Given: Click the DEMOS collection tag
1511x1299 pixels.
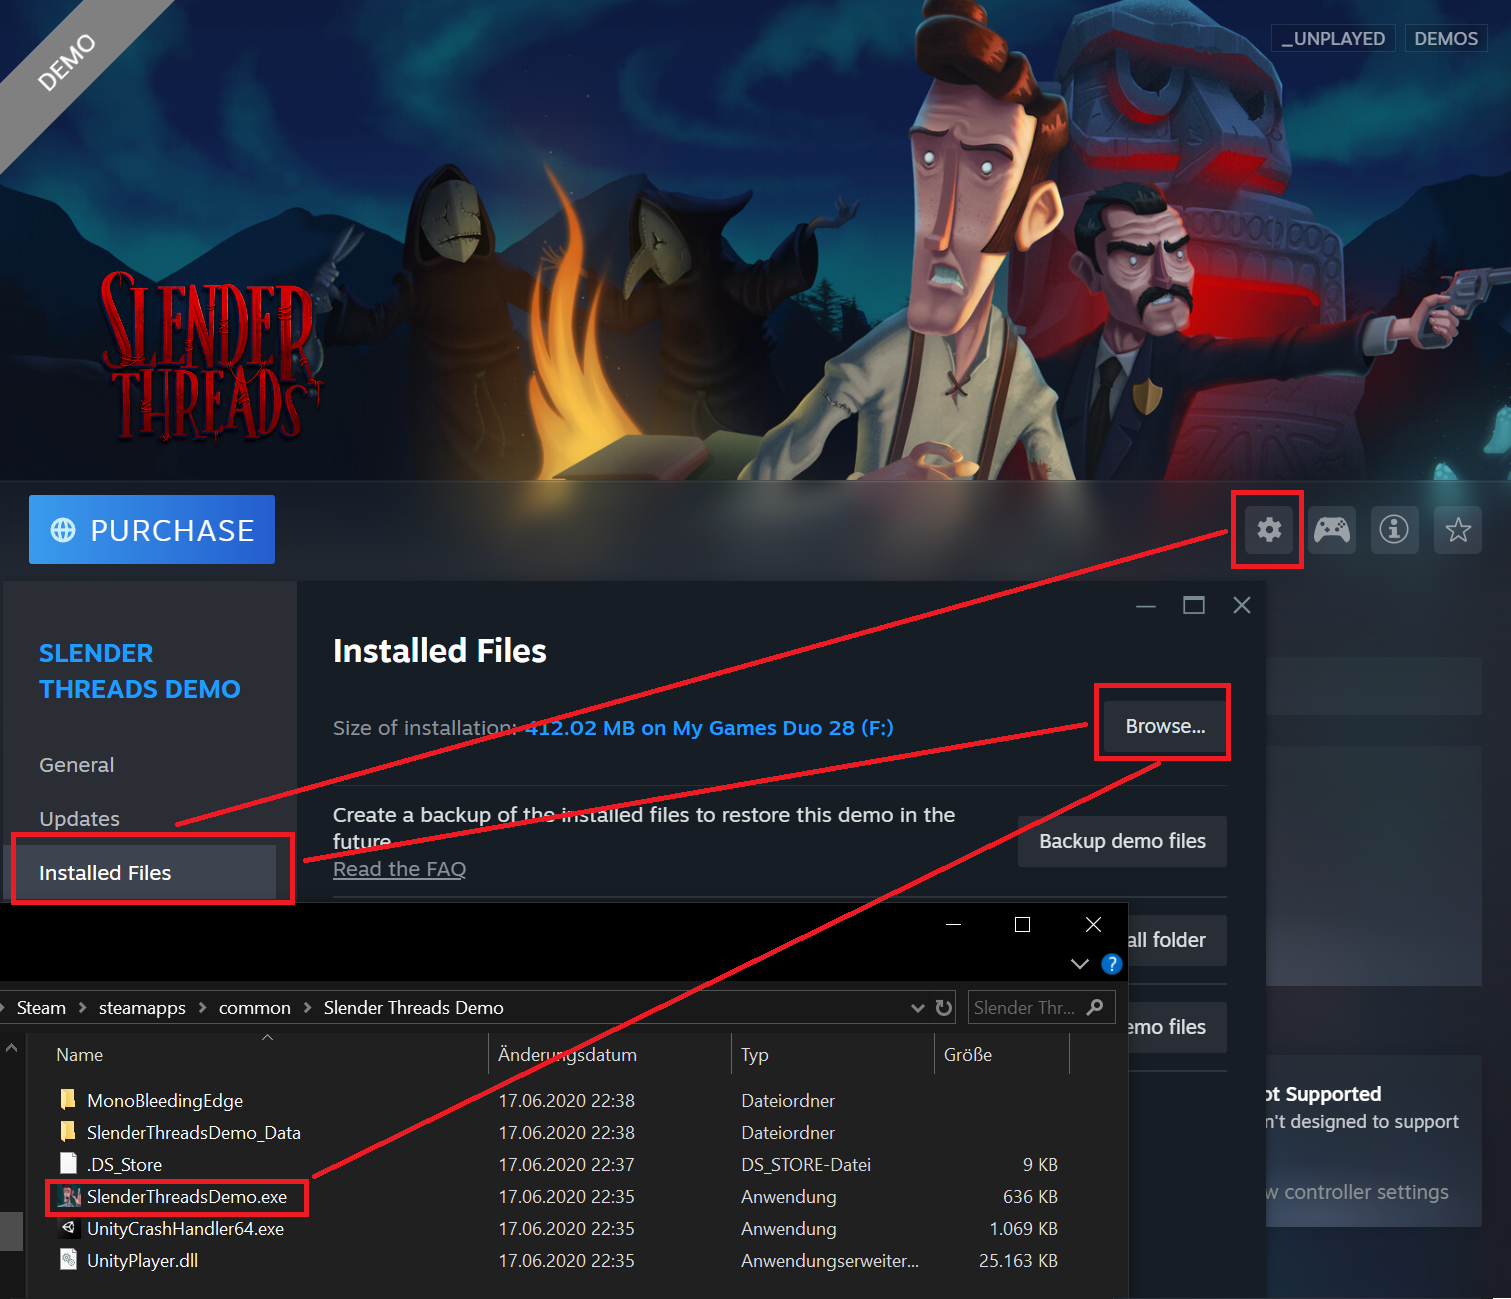Looking at the screenshot, I should (x=1446, y=38).
